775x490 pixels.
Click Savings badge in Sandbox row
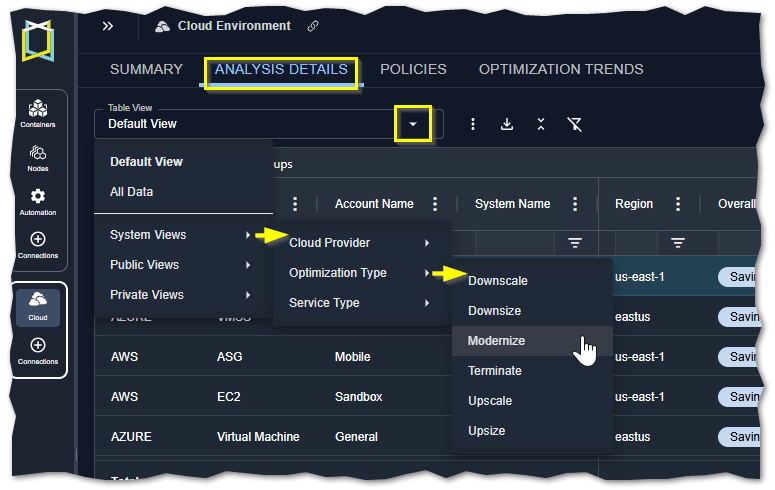pos(738,397)
